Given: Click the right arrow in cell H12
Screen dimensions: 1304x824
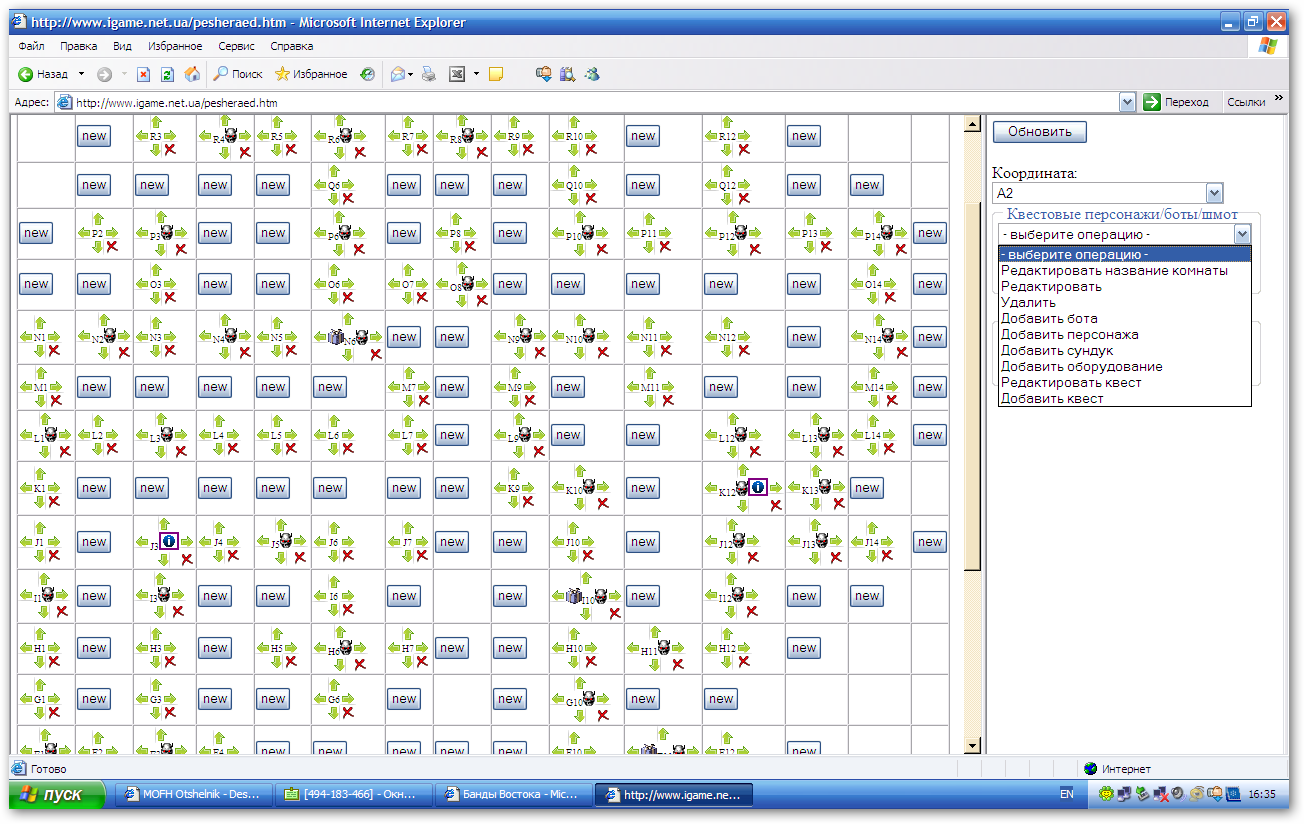Looking at the screenshot, I should point(742,648).
